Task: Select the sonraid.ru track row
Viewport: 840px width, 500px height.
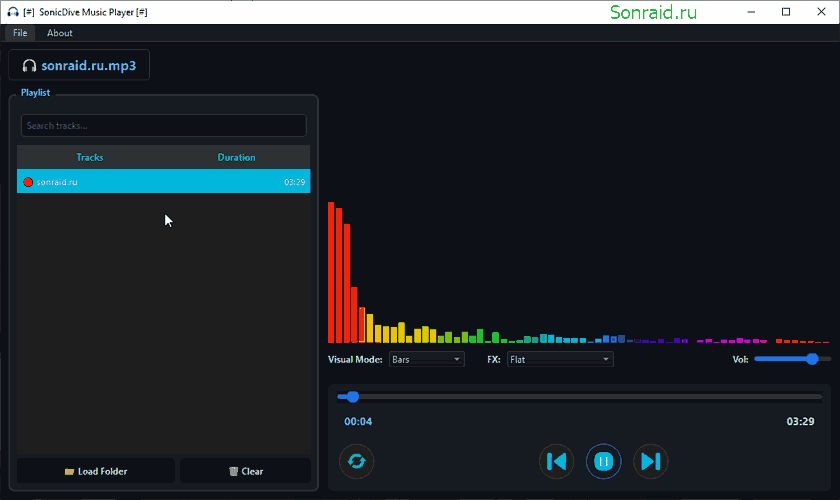Action: tap(163, 182)
